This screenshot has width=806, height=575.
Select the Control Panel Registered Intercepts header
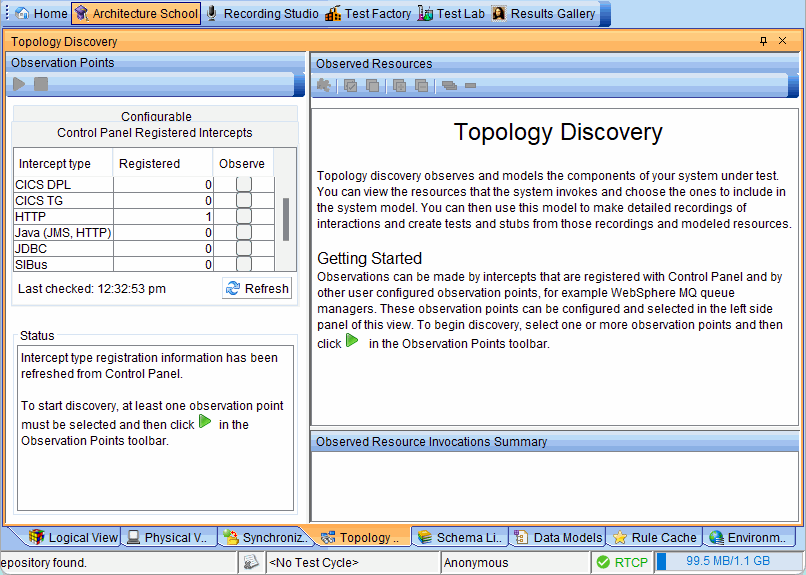[x=155, y=133]
